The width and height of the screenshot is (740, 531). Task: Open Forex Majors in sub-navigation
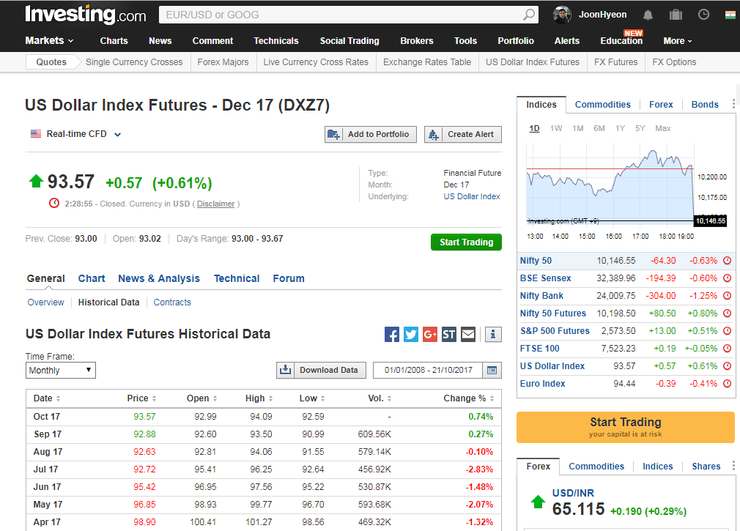[223, 62]
